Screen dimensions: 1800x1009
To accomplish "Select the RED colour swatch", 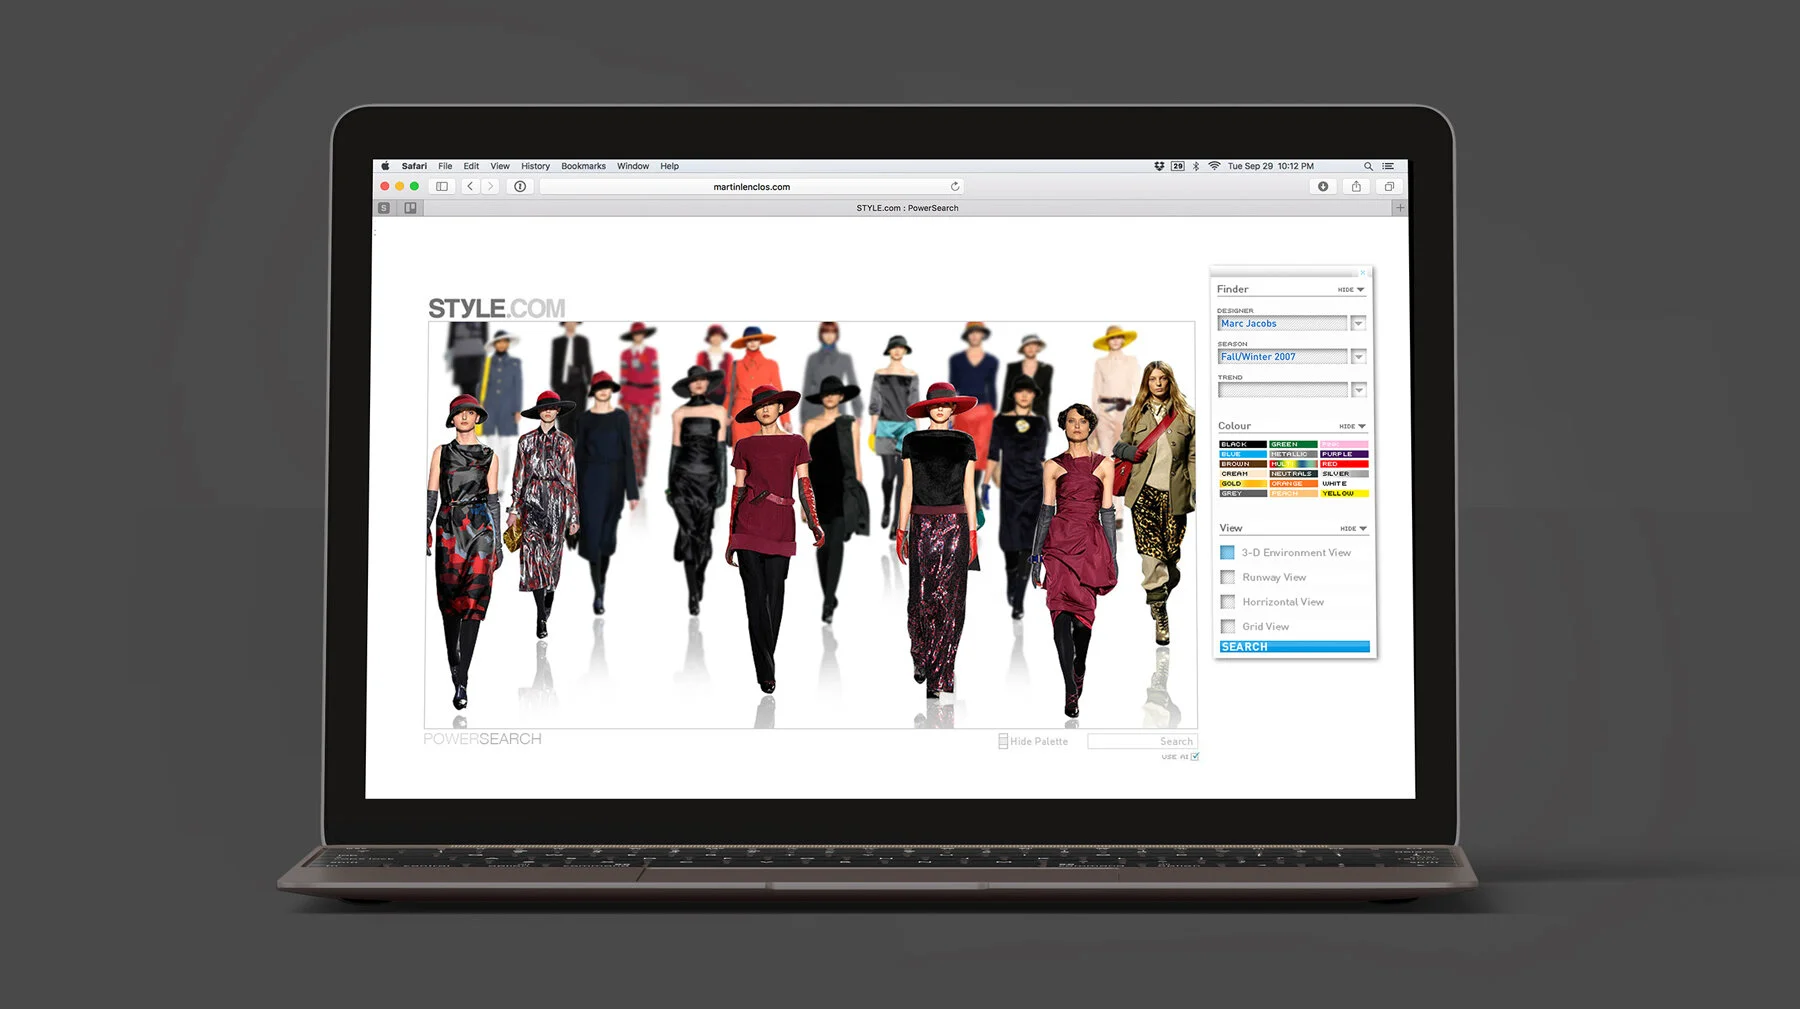I will click(1344, 464).
